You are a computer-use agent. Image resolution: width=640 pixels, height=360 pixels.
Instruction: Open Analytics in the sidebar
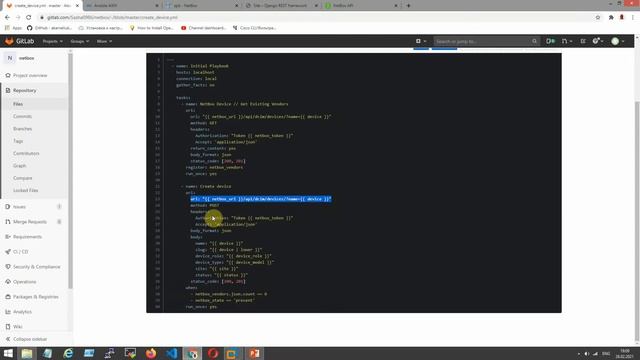click(x=22, y=312)
